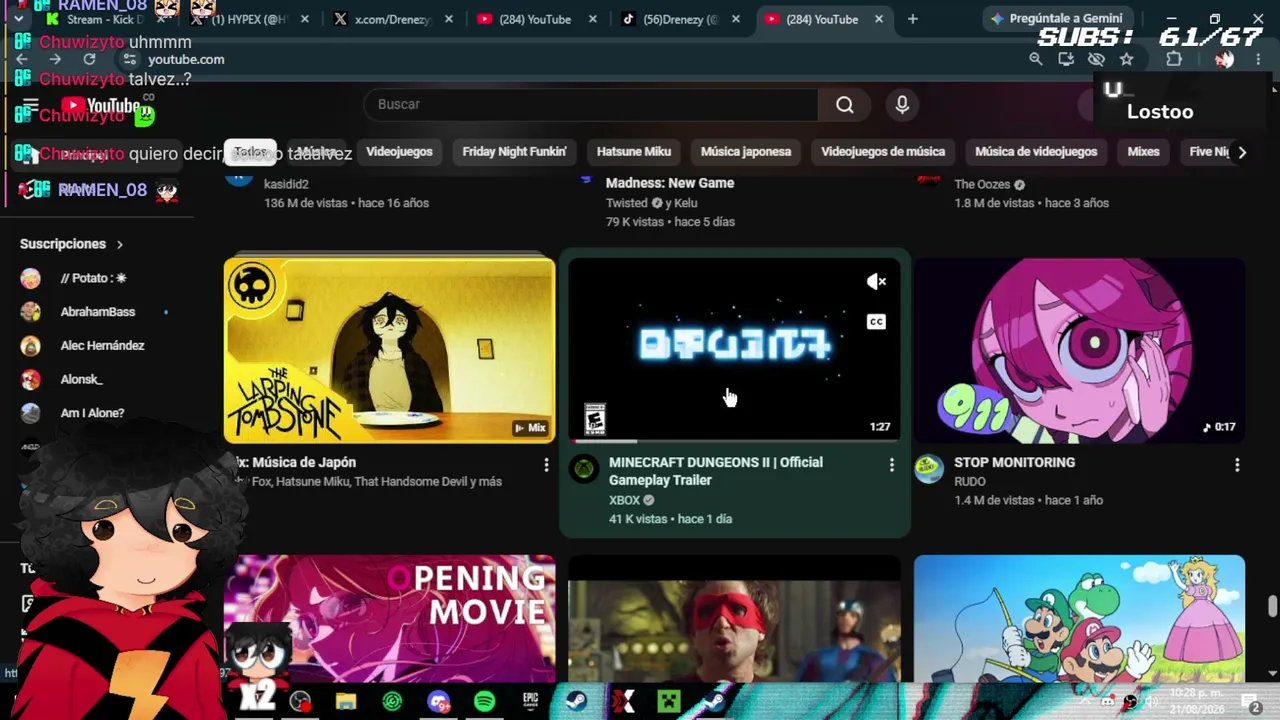Expand the Suscripciones section
The width and height of the screenshot is (1280, 720).
(x=72, y=244)
